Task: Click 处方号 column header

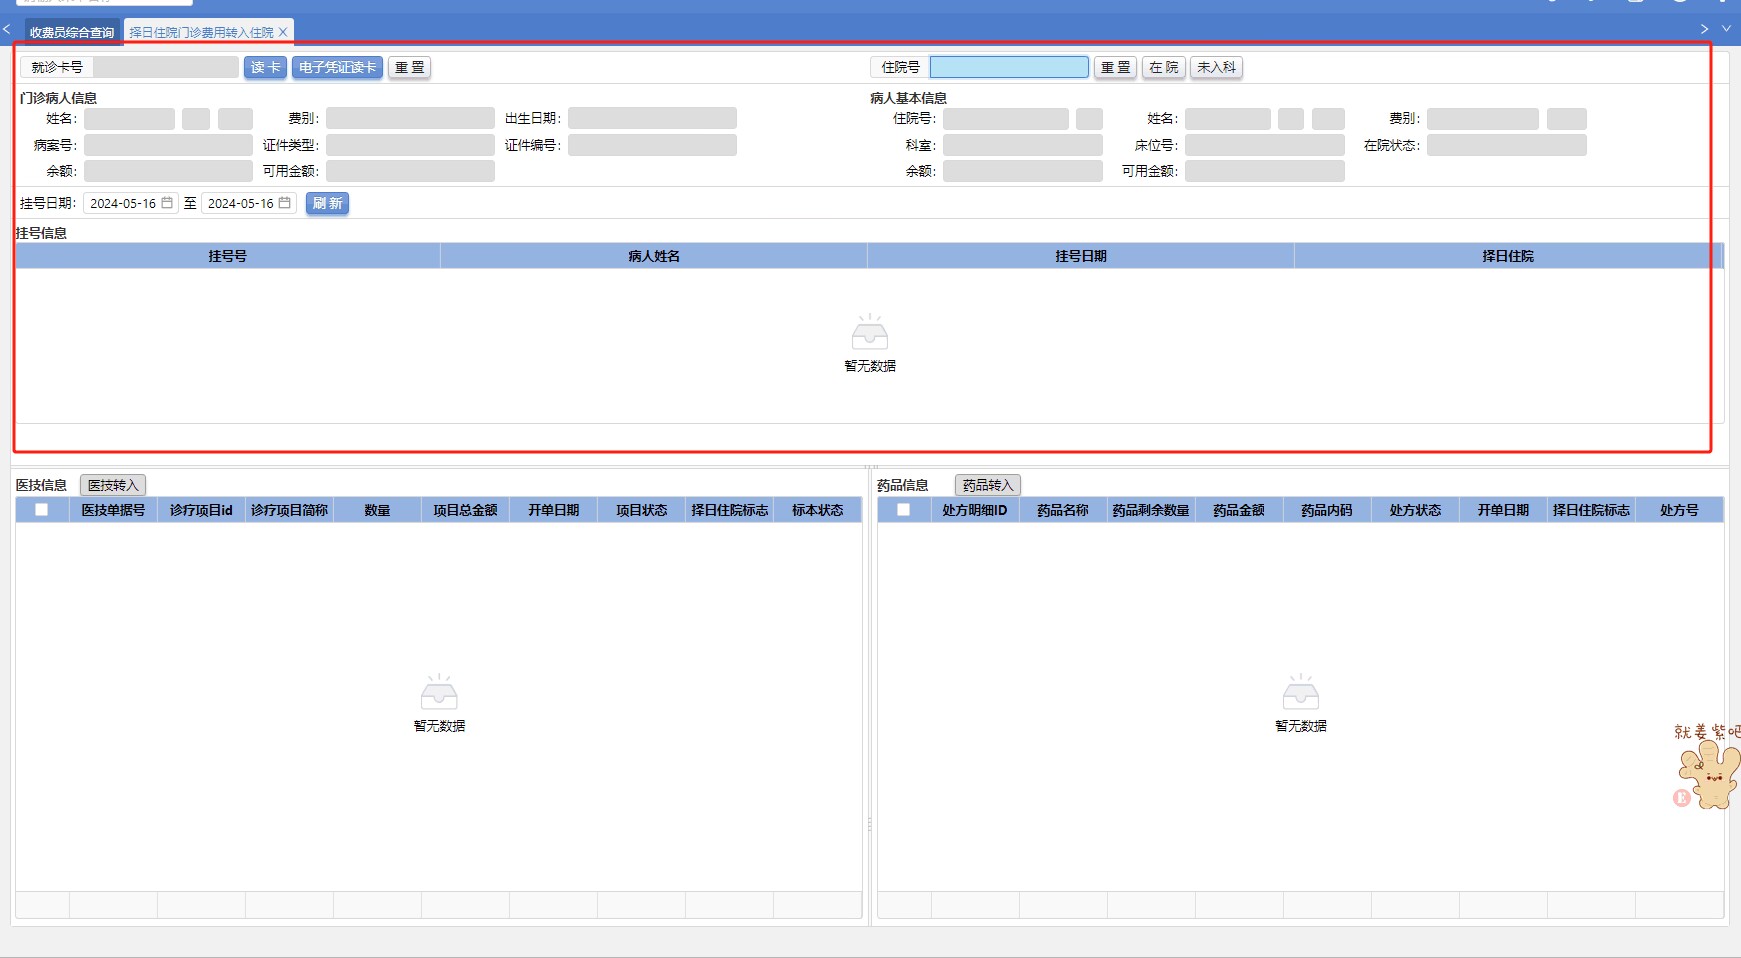Action: point(1679,510)
